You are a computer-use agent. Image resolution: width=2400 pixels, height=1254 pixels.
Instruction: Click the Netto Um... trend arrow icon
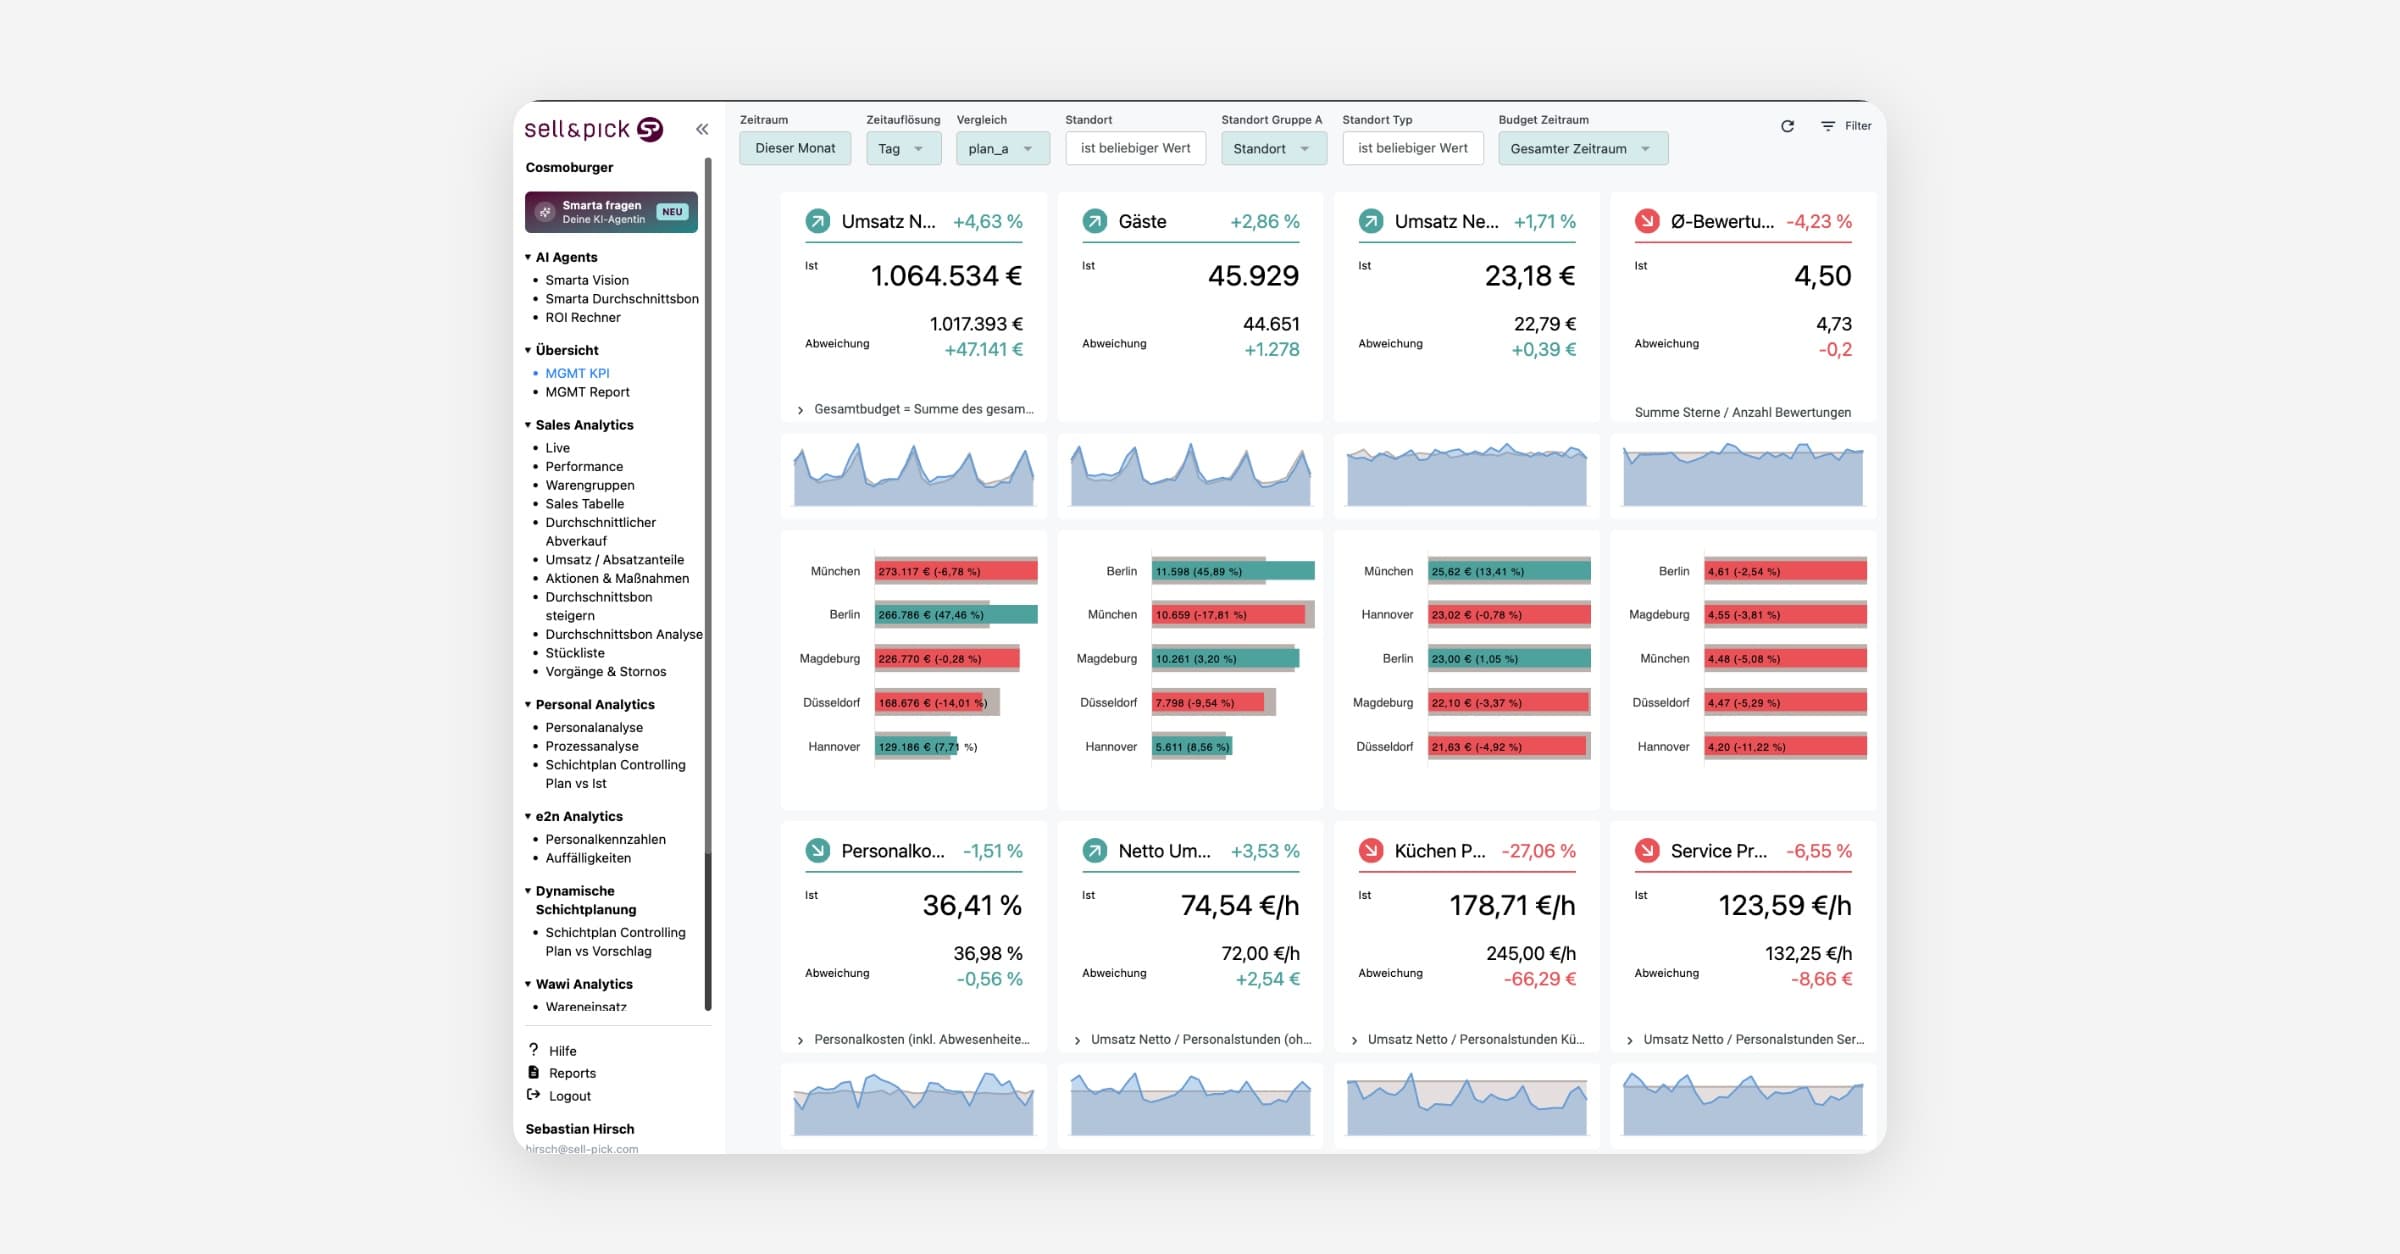1095,851
